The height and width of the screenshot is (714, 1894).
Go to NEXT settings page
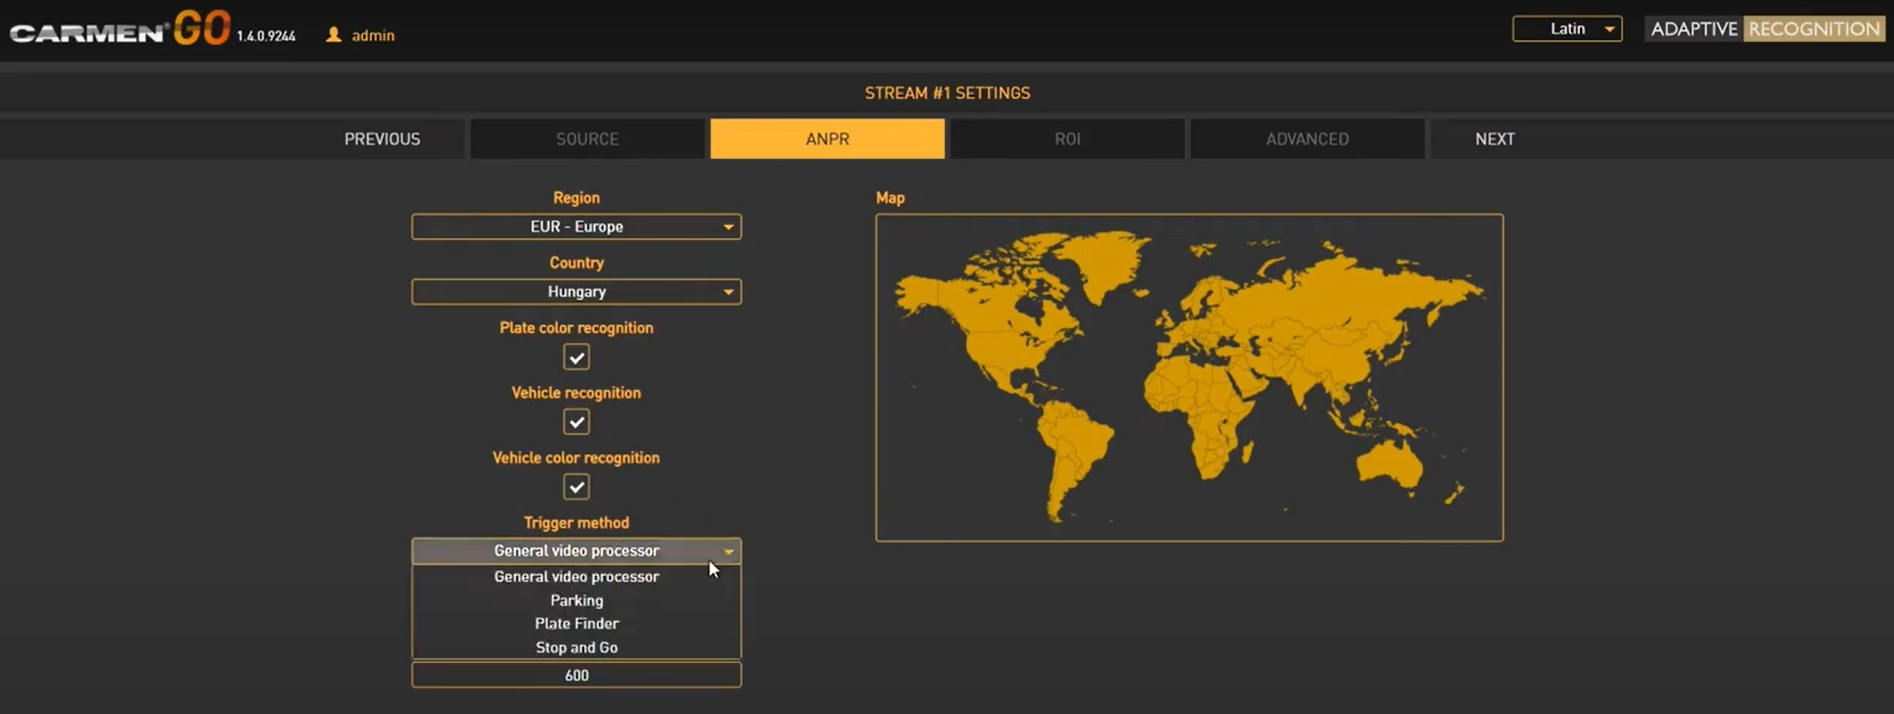click(x=1495, y=139)
